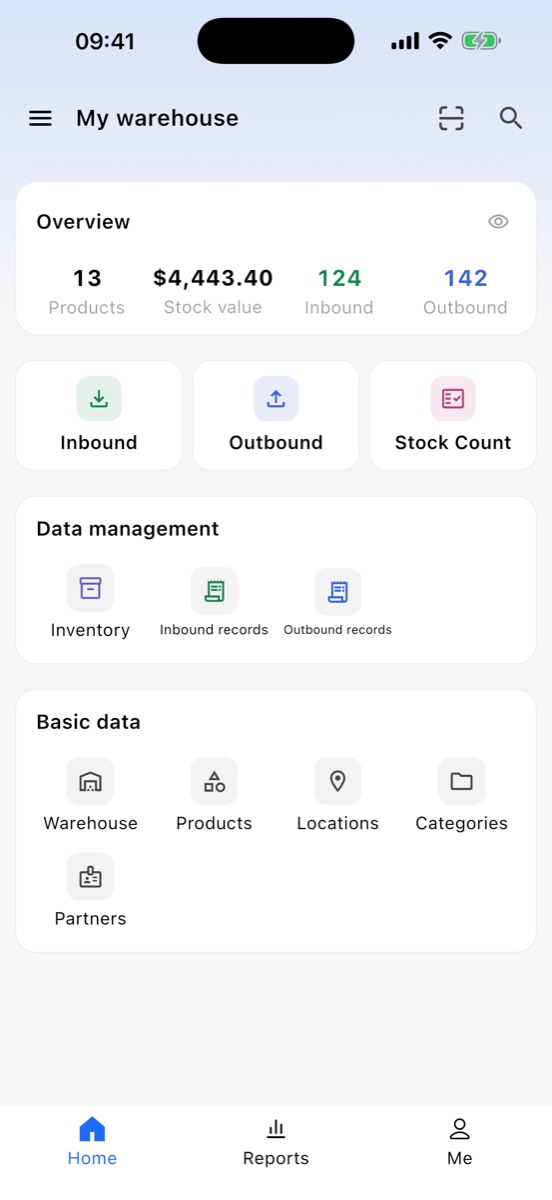552x1200 pixels.
Task: Tap the Products label under Basic data
Action: (214, 823)
